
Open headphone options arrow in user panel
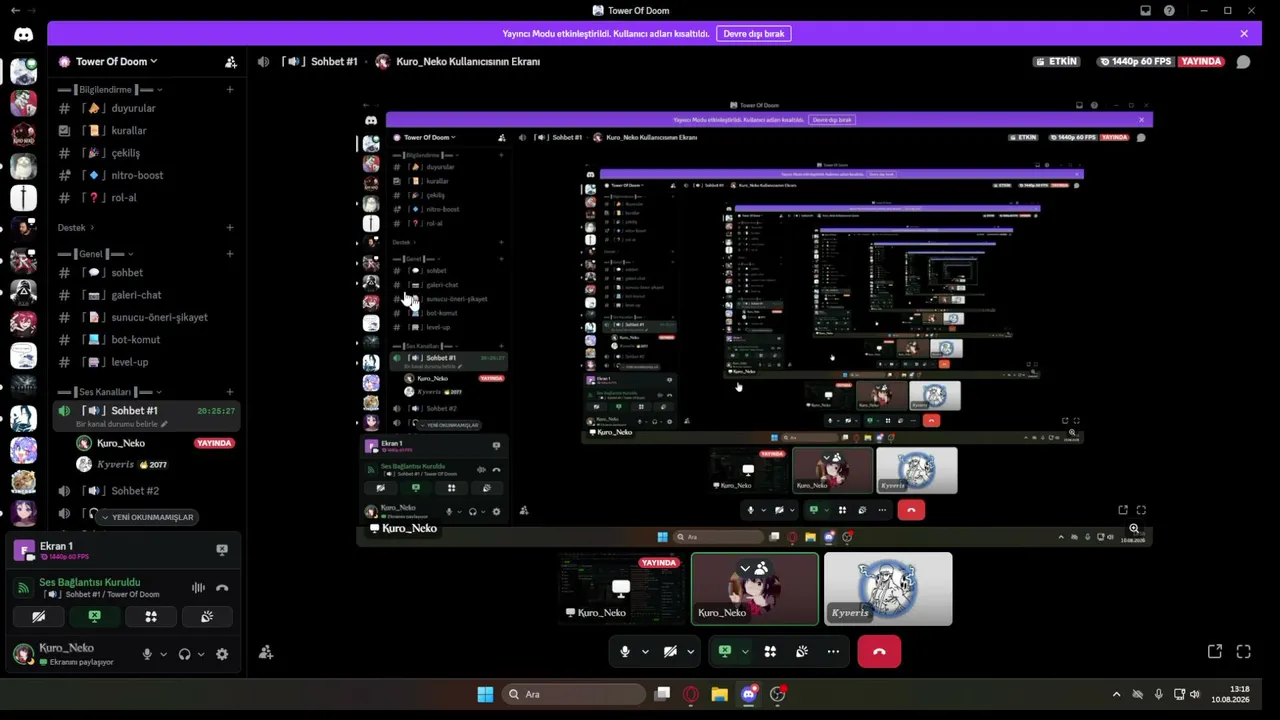point(201,654)
